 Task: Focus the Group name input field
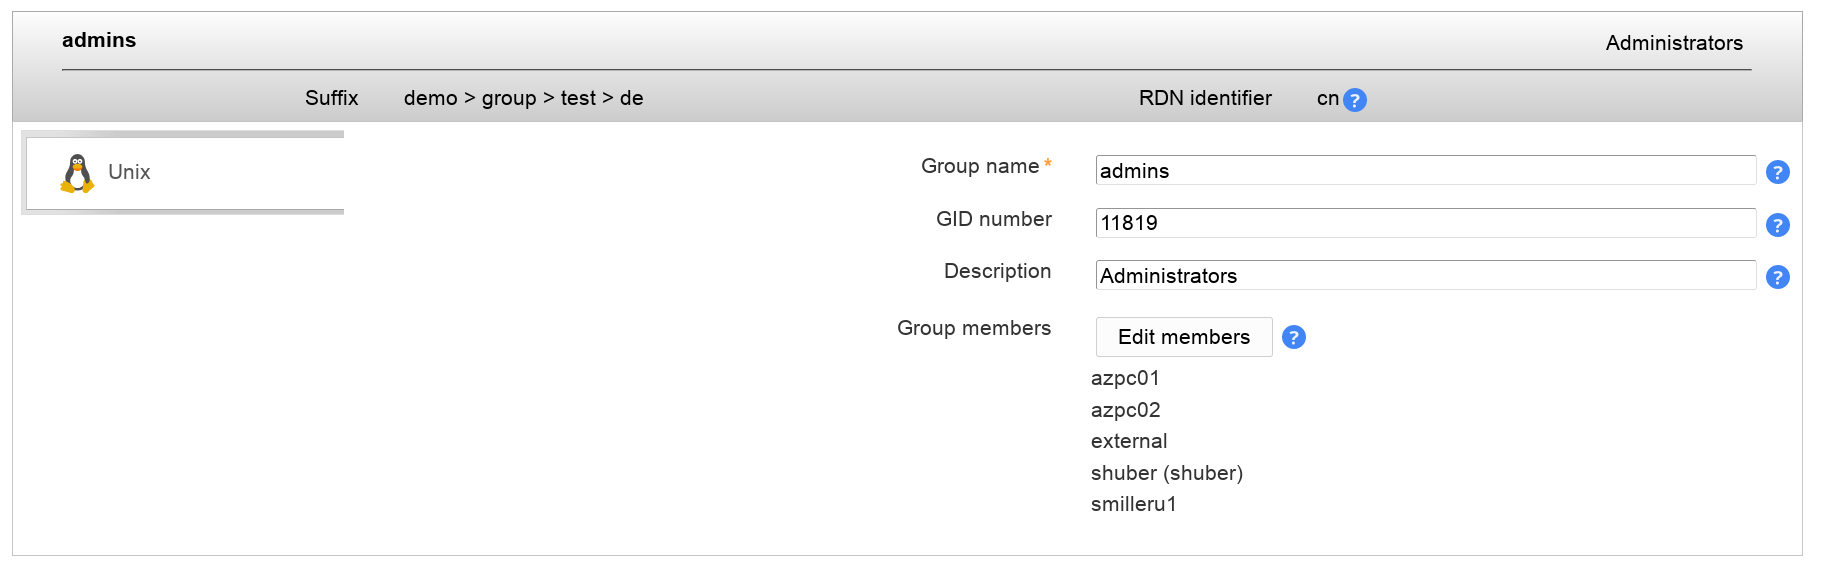click(1424, 171)
